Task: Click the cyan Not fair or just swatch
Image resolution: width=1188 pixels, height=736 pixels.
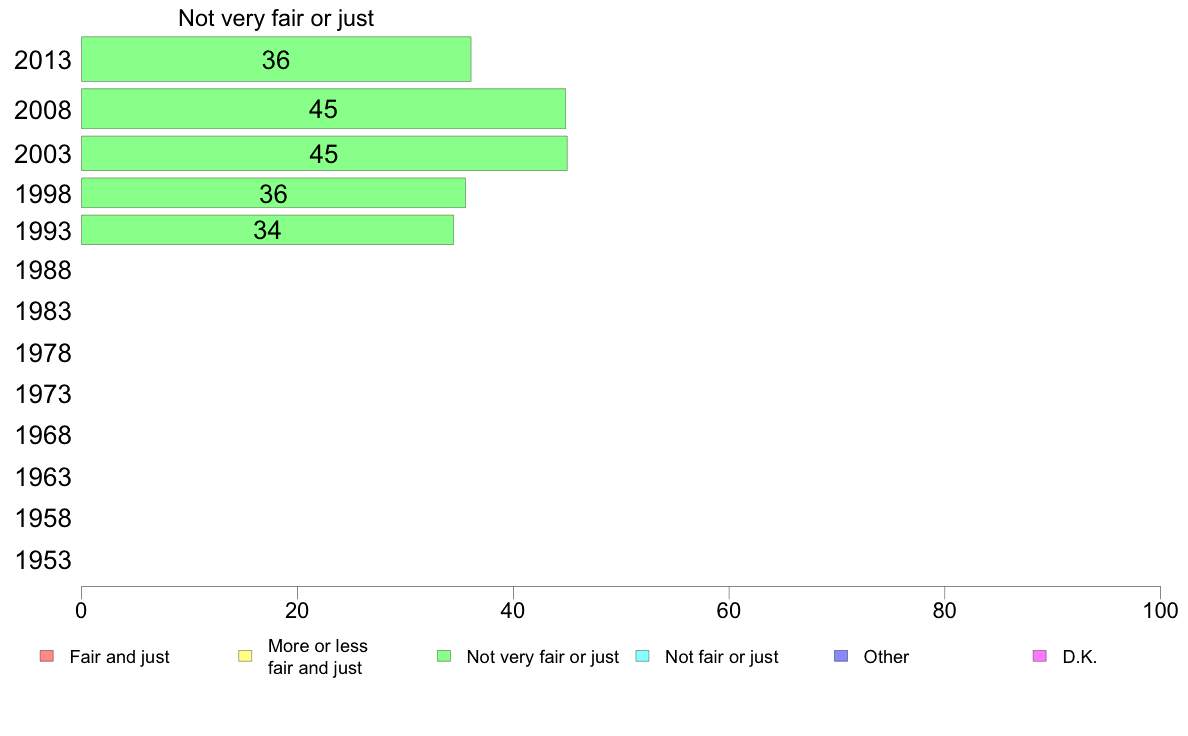Action: tap(642, 656)
